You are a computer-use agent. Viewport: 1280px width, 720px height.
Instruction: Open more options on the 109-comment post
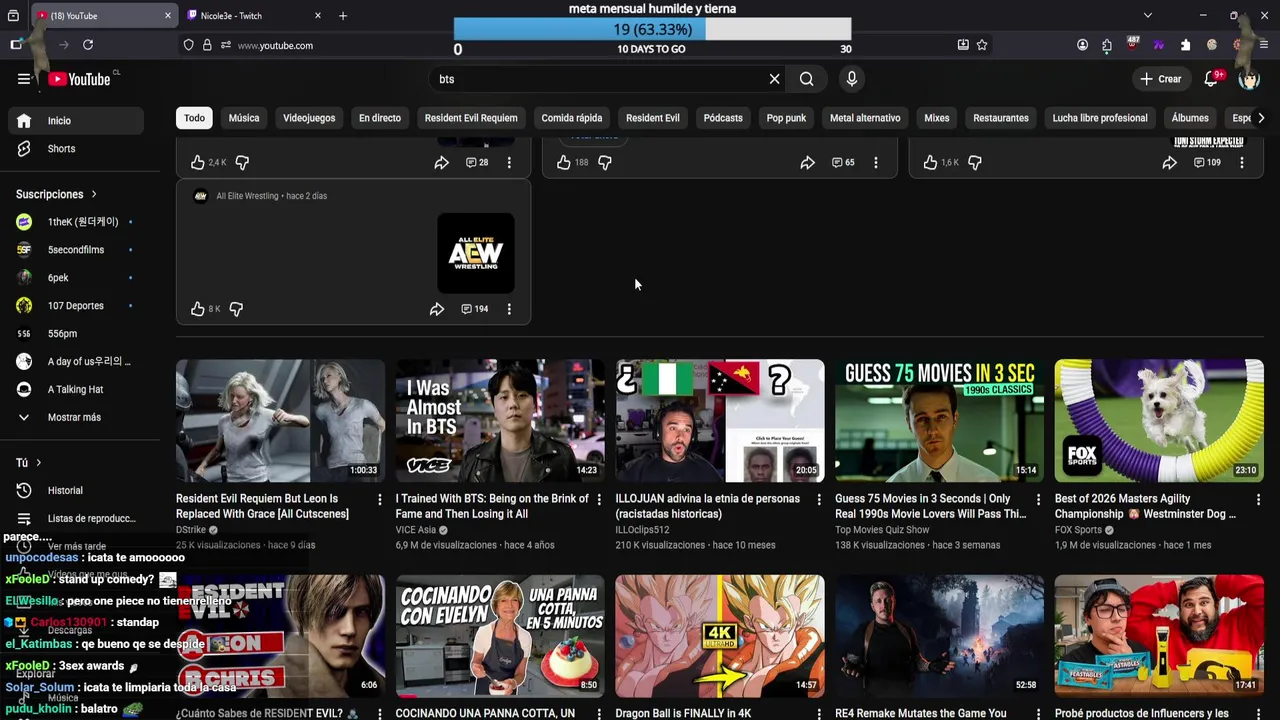pyautogui.click(x=1242, y=162)
